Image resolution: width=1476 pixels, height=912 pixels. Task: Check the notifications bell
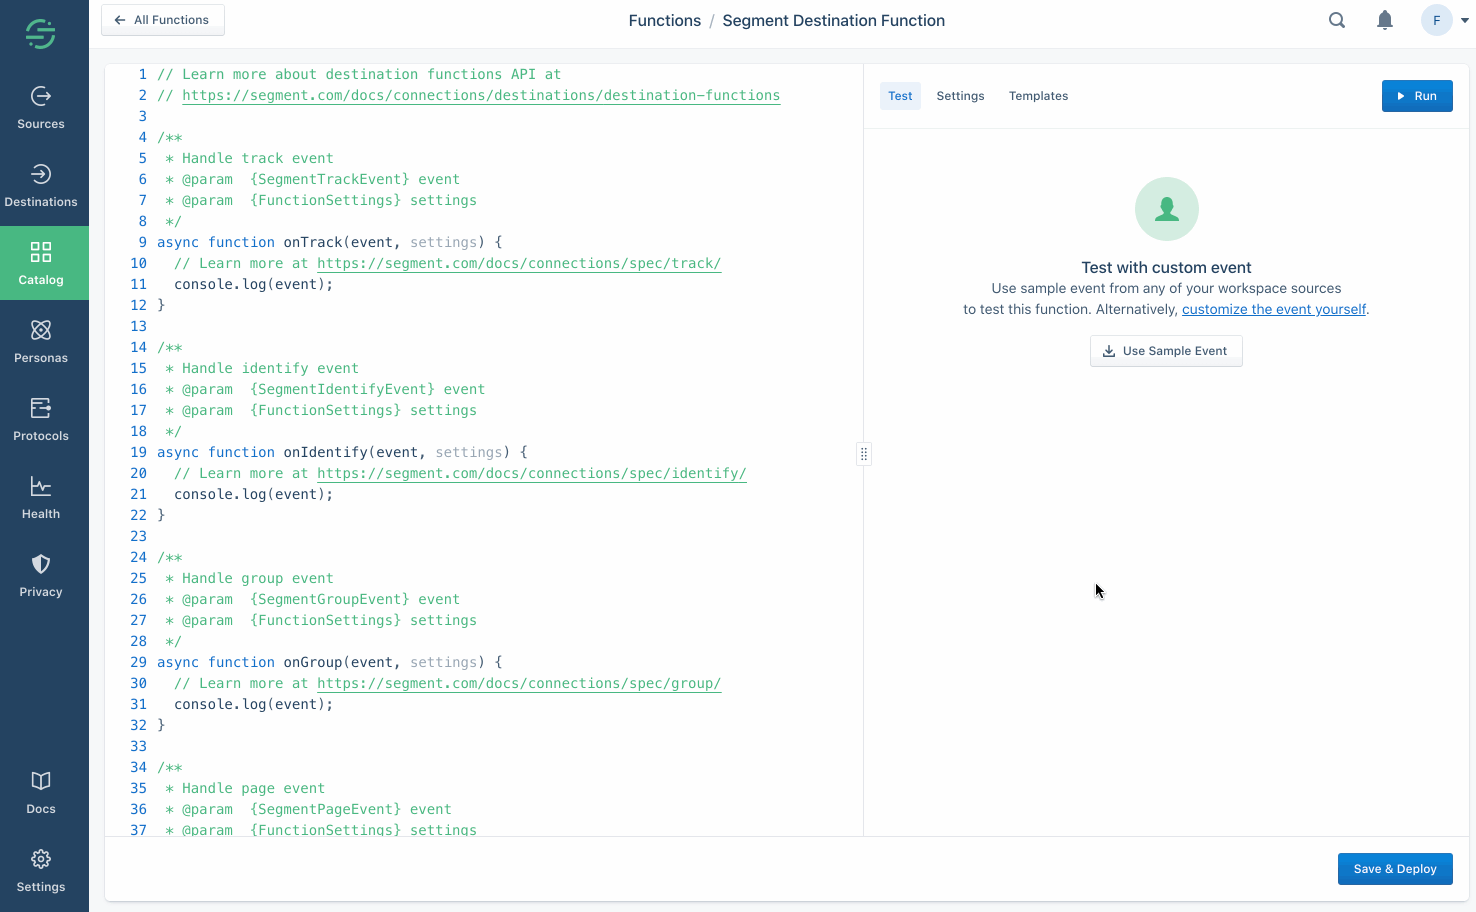pos(1384,20)
